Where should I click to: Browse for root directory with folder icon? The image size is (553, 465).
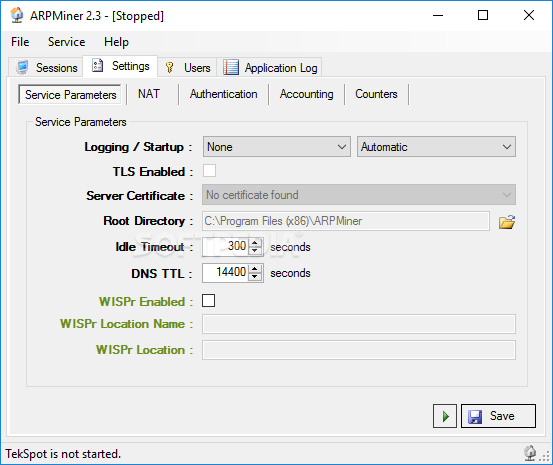click(x=507, y=222)
